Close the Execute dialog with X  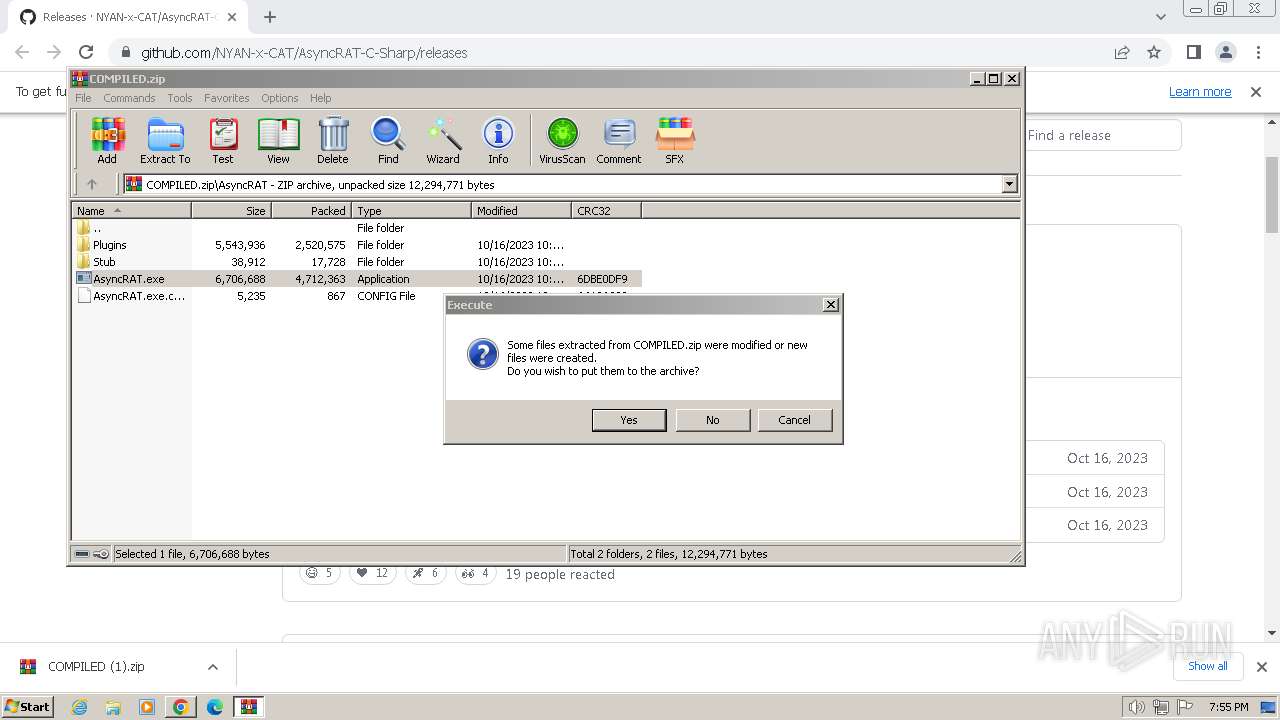[x=830, y=305]
